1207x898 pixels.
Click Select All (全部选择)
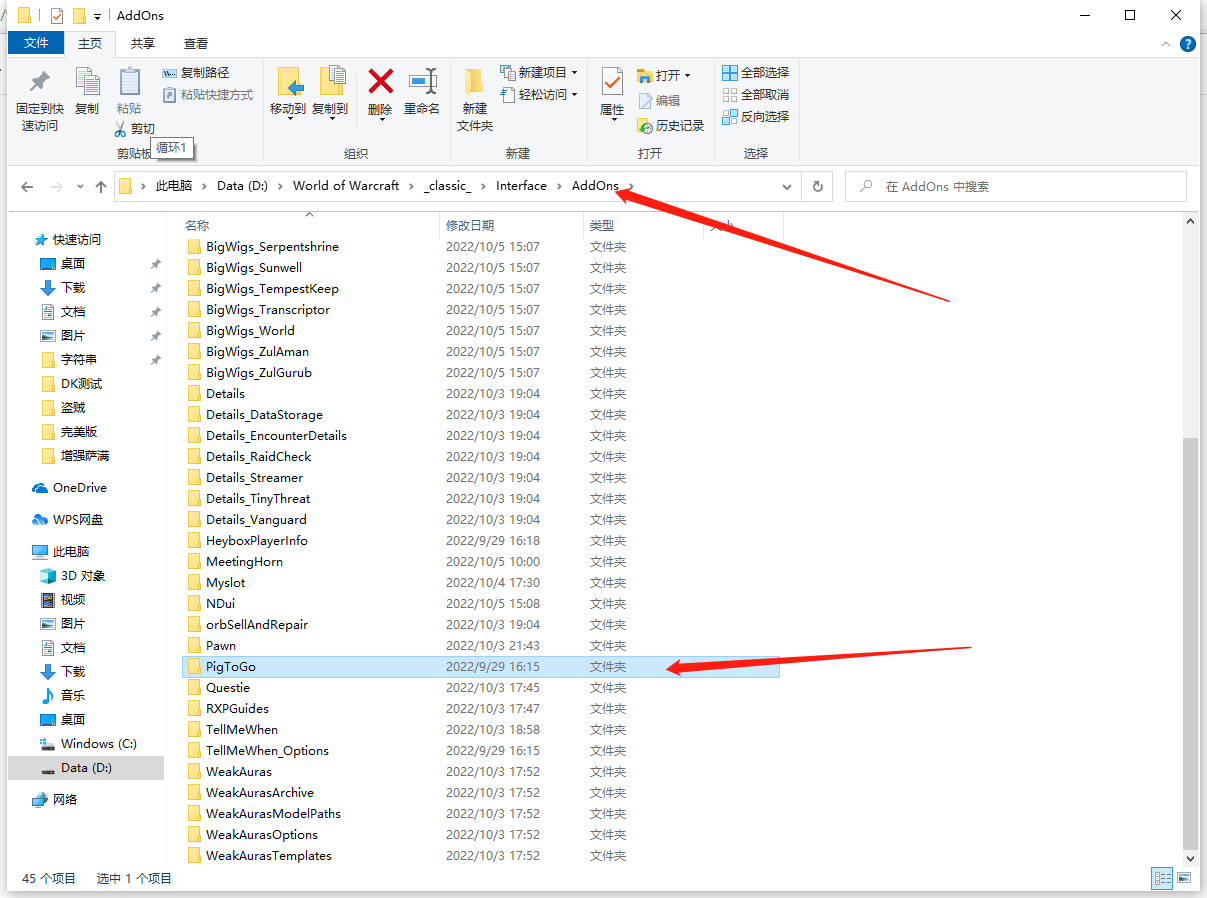tap(755, 72)
